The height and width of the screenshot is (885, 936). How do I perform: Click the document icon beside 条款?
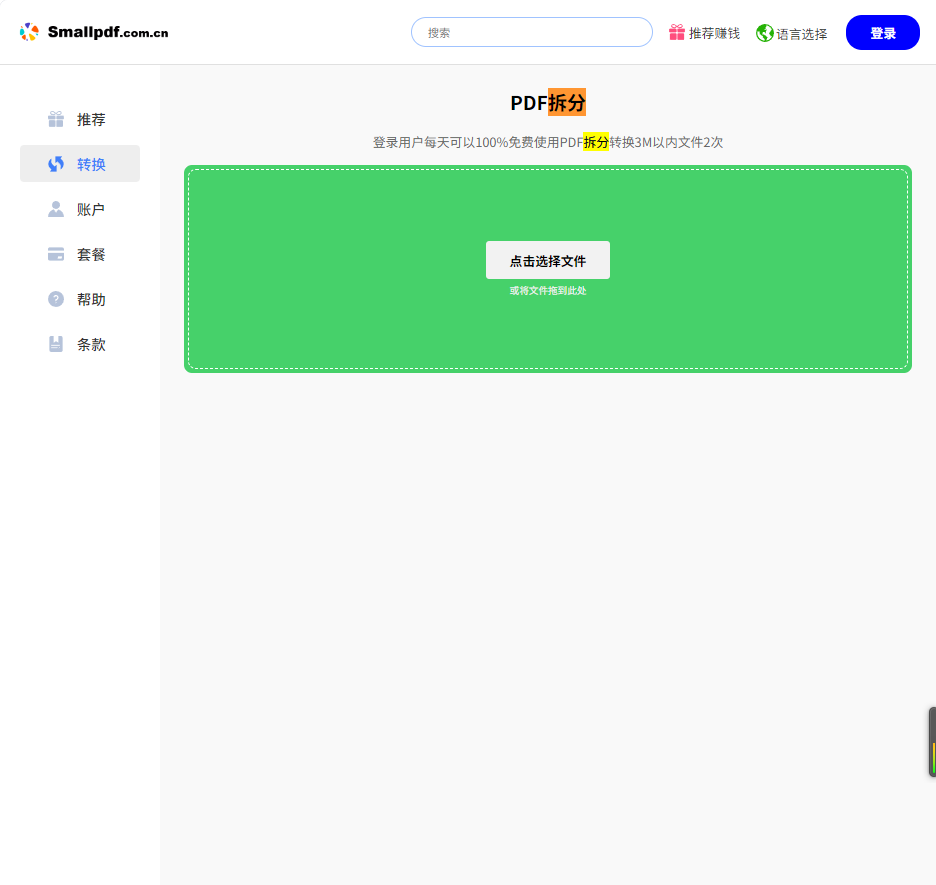[x=56, y=344]
